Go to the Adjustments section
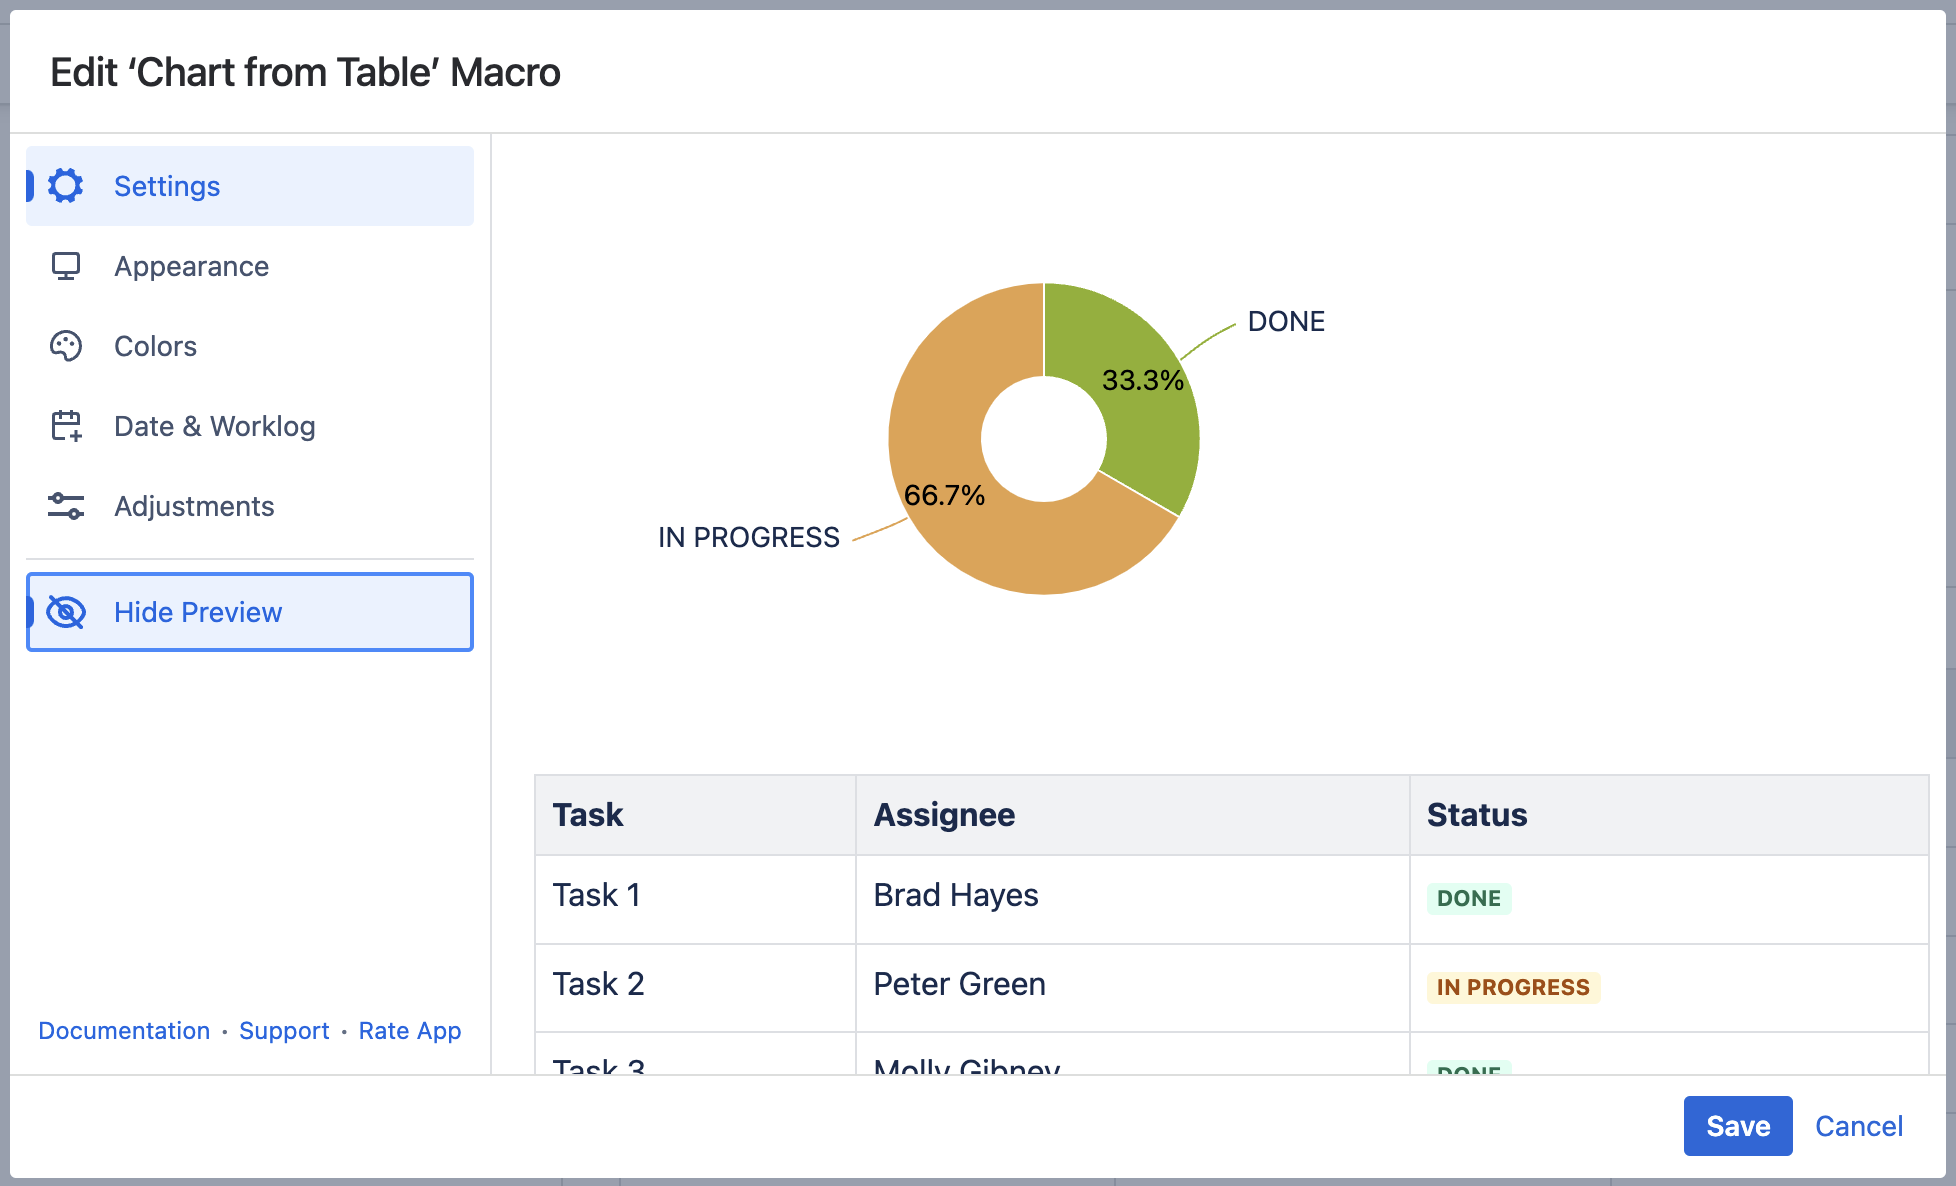The image size is (1956, 1186). click(194, 506)
